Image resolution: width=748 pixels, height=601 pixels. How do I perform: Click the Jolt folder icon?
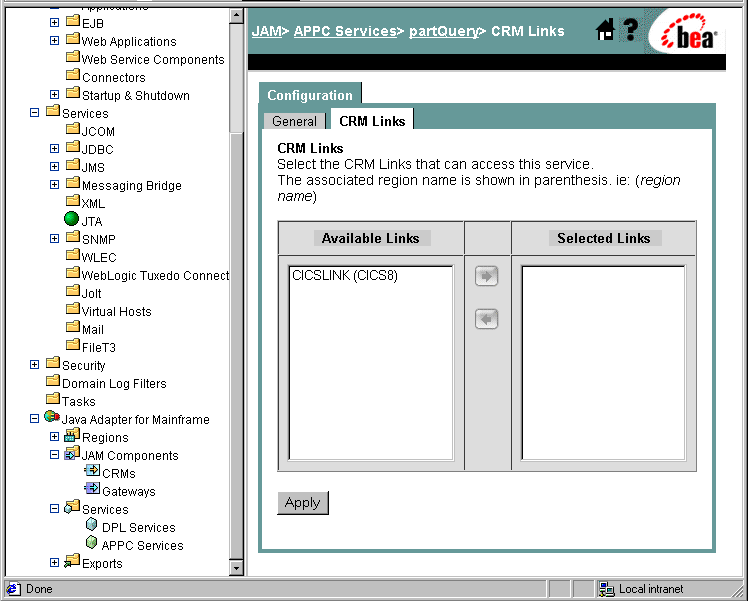(x=73, y=290)
